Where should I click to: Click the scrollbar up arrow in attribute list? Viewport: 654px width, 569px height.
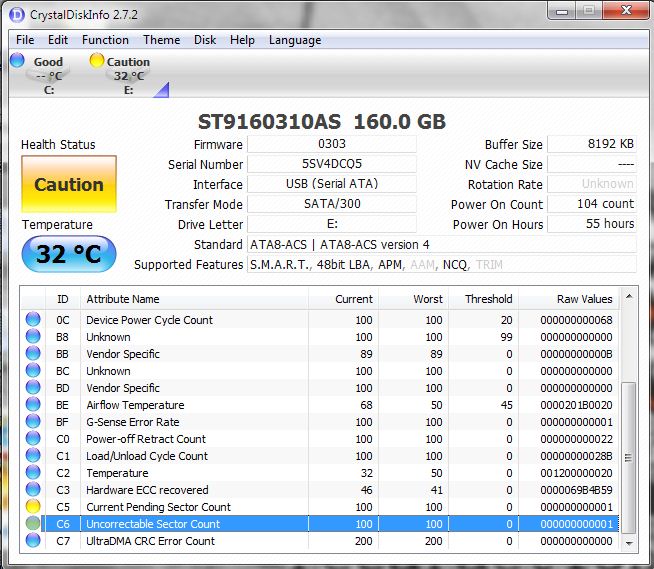pos(629,296)
